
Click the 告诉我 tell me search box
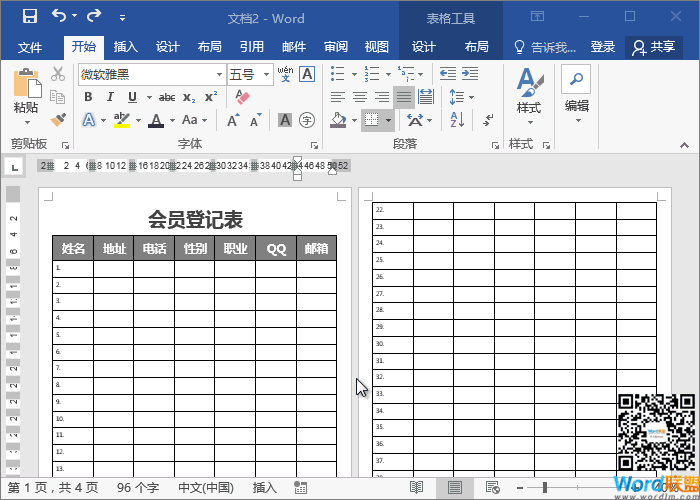pos(545,47)
